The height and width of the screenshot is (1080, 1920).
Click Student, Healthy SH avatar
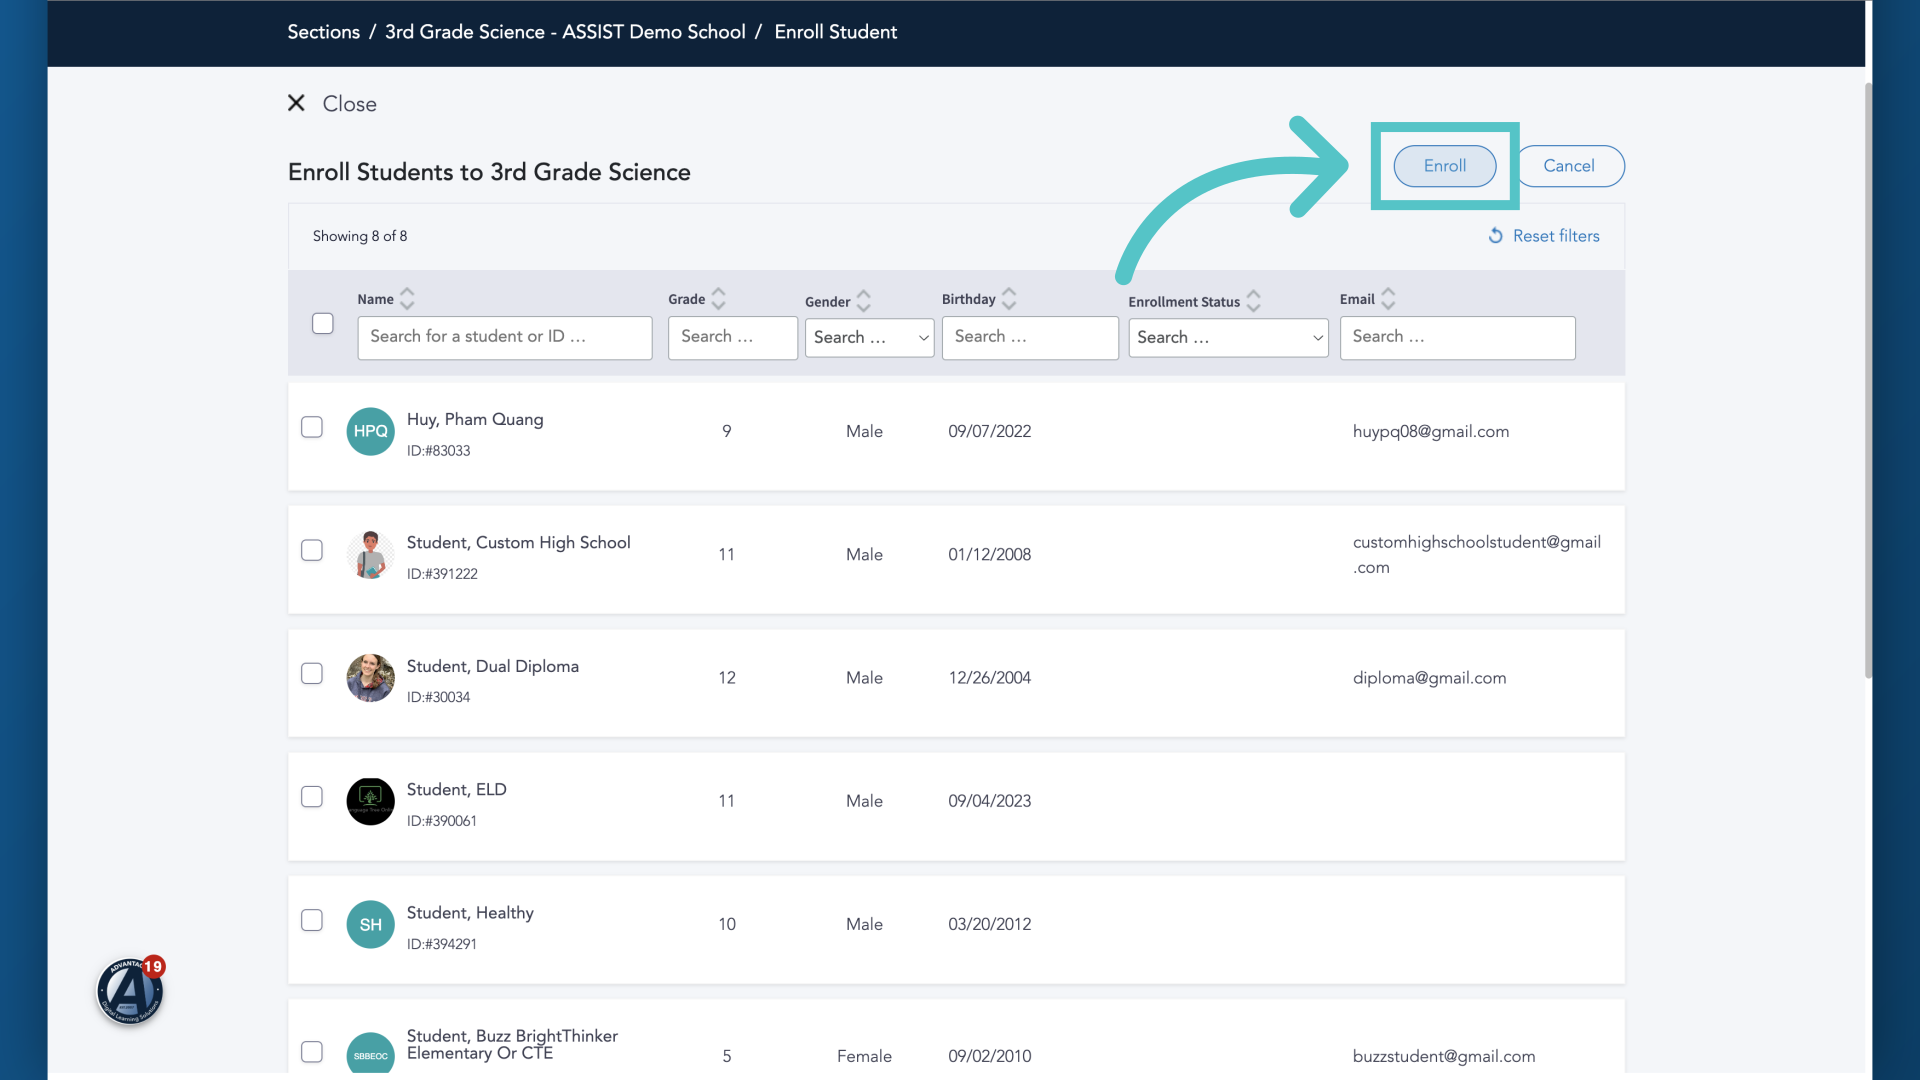tap(370, 925)
